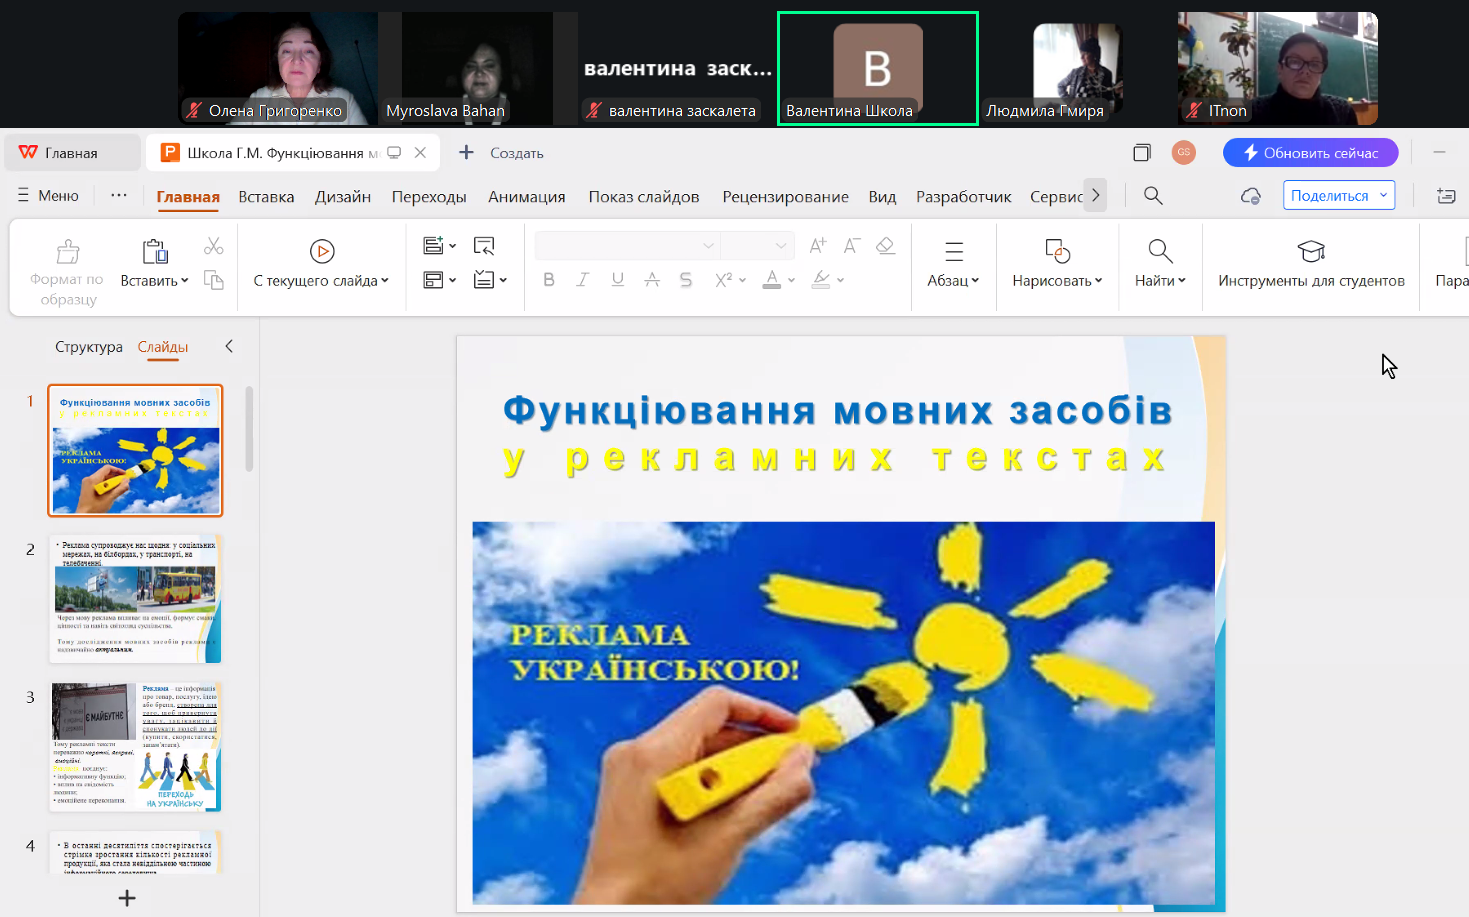
Task: Click the increase font size icon
Action: pyautogui.click(x=818, y=246)
